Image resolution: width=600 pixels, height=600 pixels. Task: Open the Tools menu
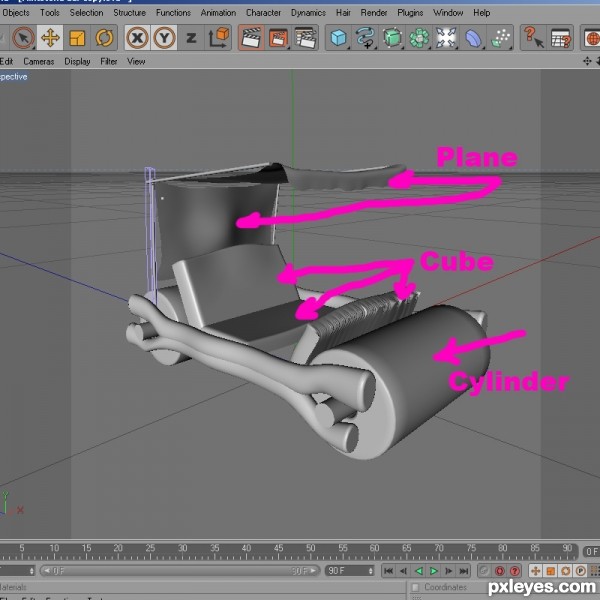point(50,13)
